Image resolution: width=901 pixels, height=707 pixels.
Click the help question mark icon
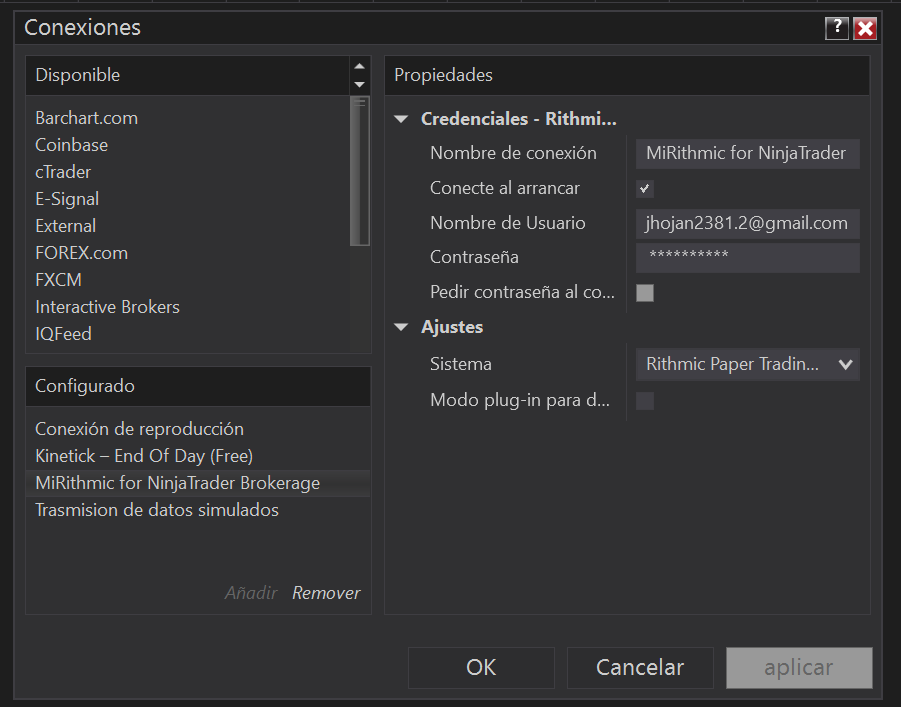coord(837,28)
